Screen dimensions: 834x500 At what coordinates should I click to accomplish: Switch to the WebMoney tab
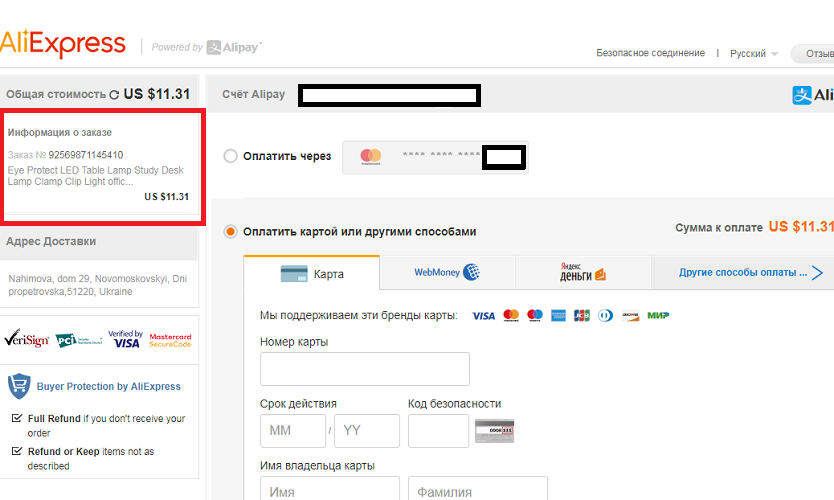[447, 273]
